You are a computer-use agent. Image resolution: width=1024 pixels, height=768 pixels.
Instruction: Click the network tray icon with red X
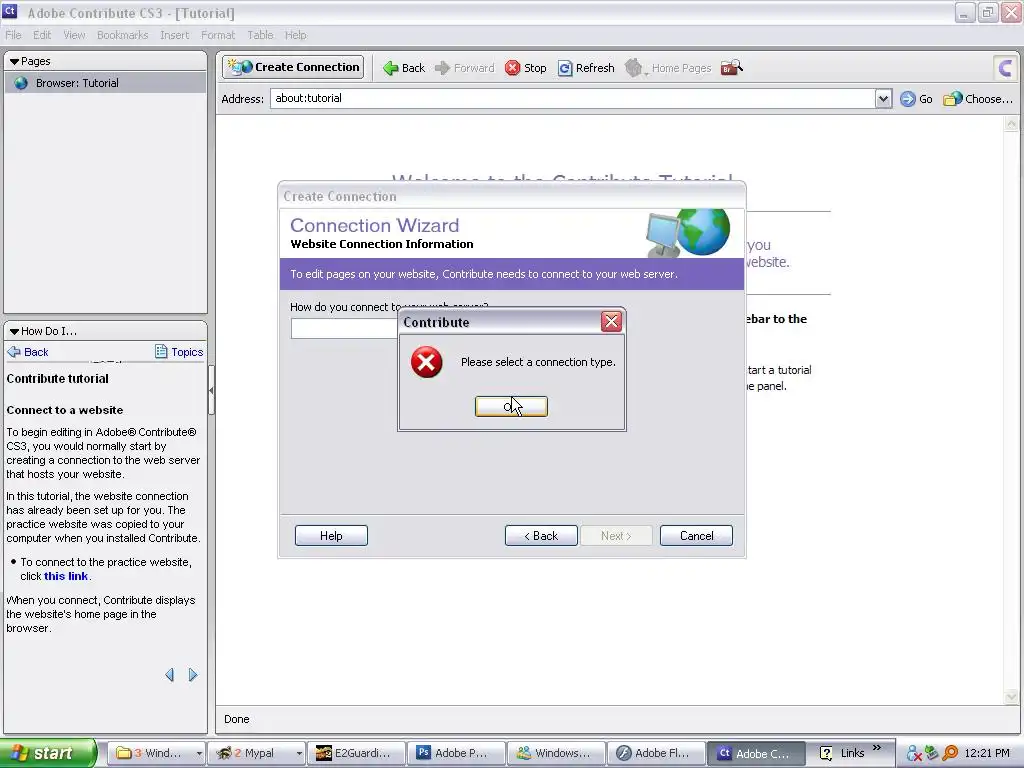914,753
